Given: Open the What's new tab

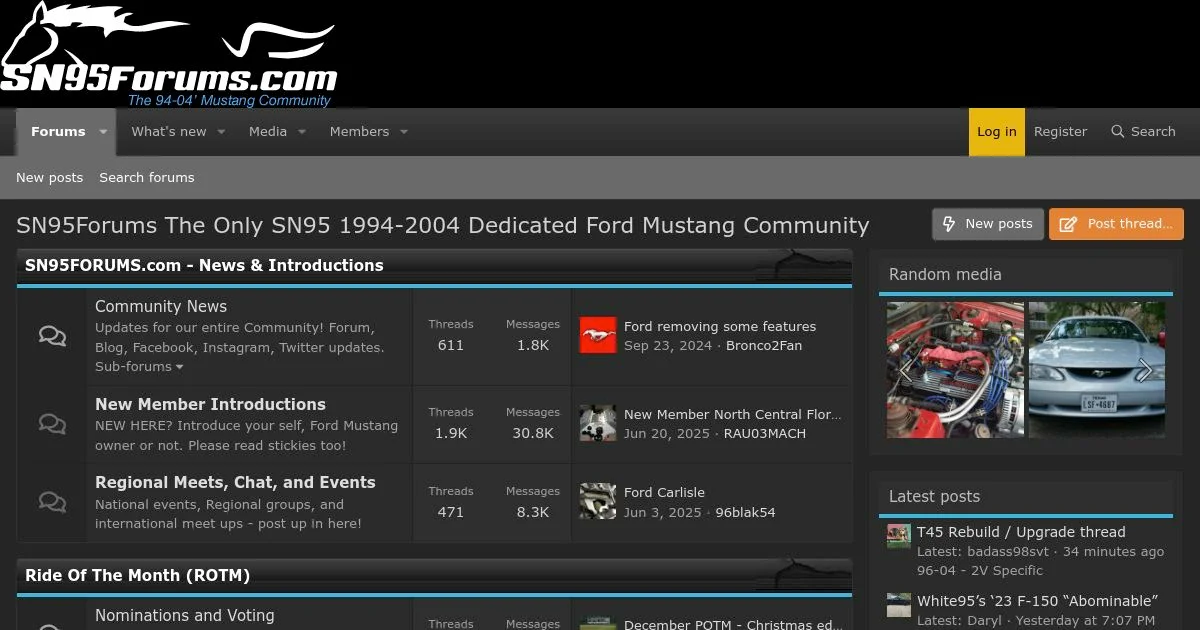Looking at the screenshot, I should (169, 132).
